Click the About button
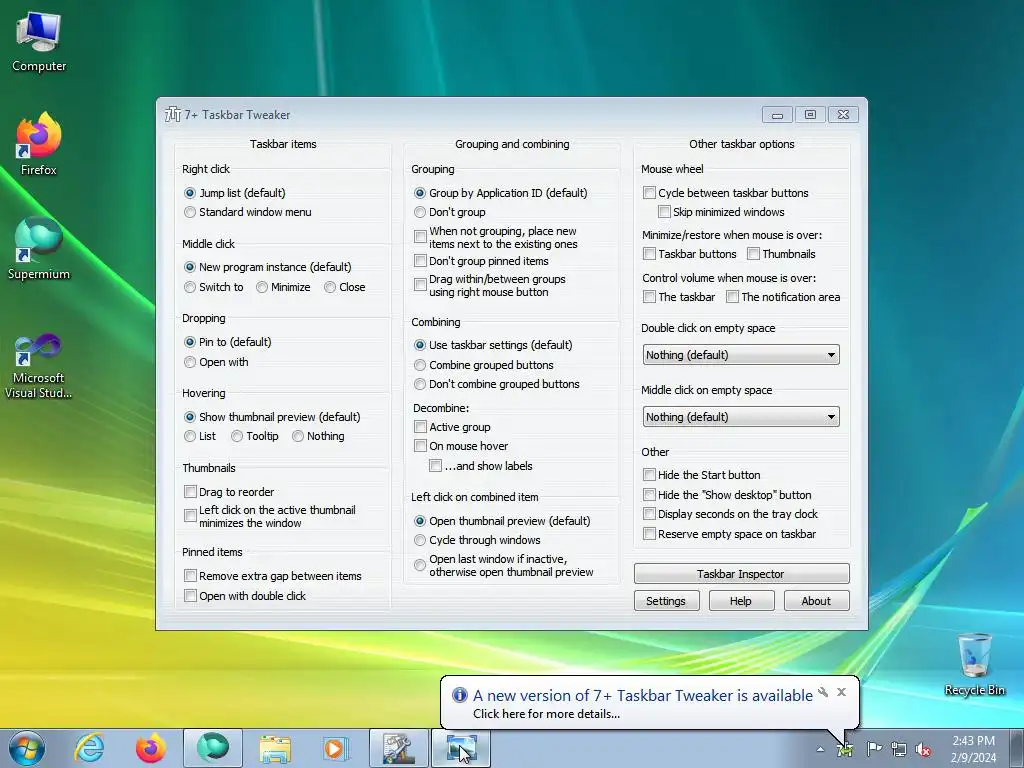This screenshot has width=1024, height=768. coord(816,601)
